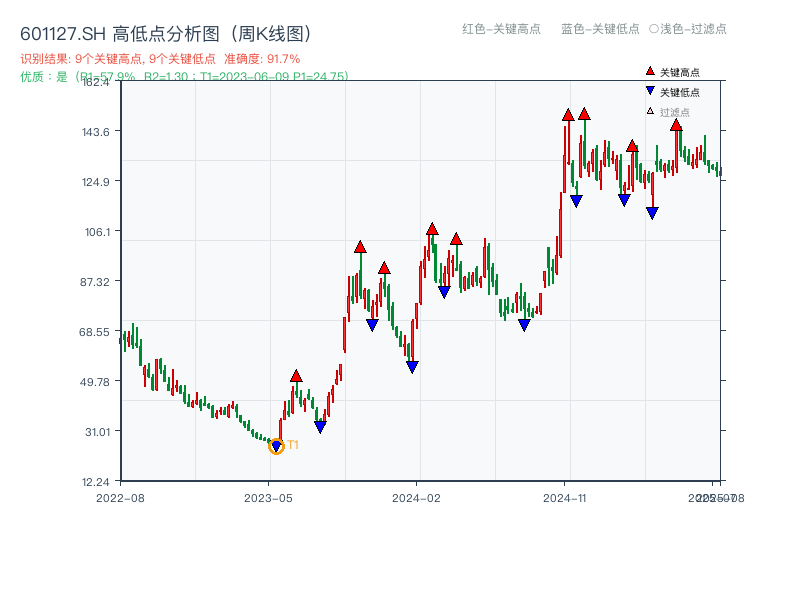Toggle the 红色-关键高点 top legend entry
The height and width of the screenshot is (600, 800).
[x=501, y=29]
